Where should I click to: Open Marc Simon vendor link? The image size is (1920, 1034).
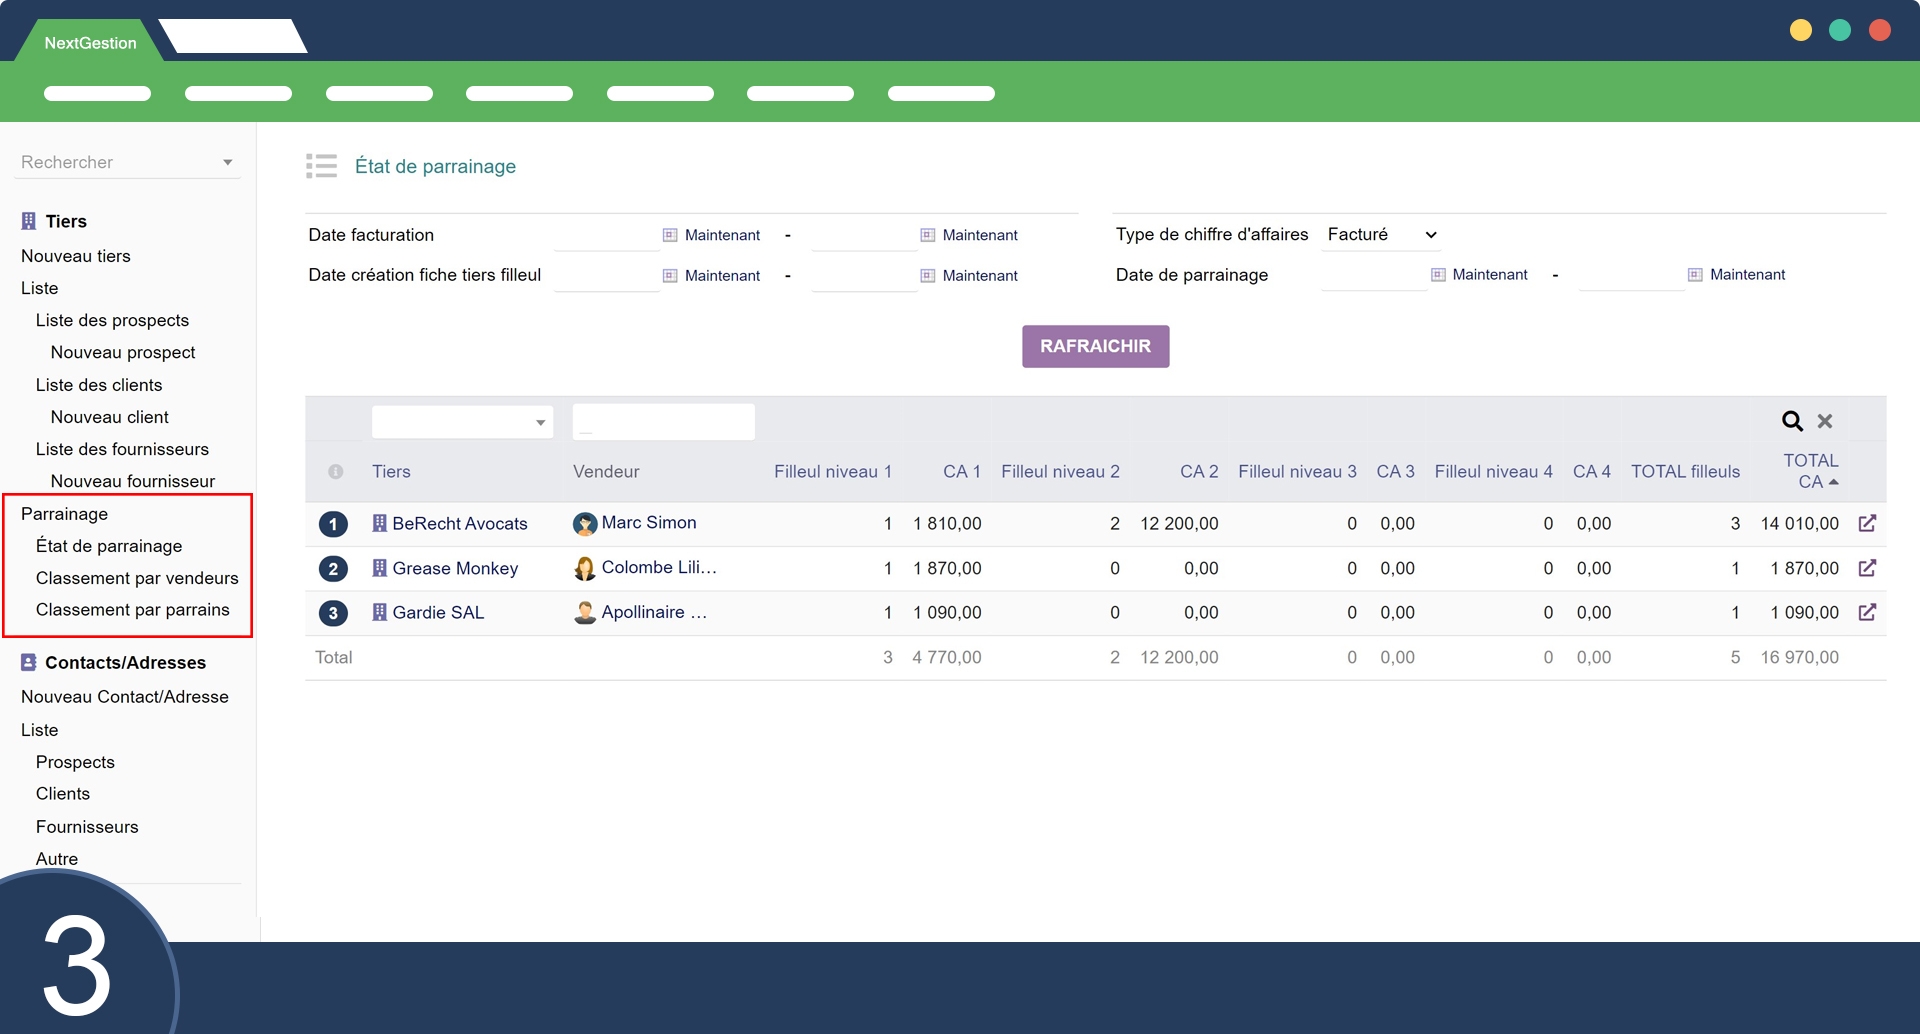point(648,523)
